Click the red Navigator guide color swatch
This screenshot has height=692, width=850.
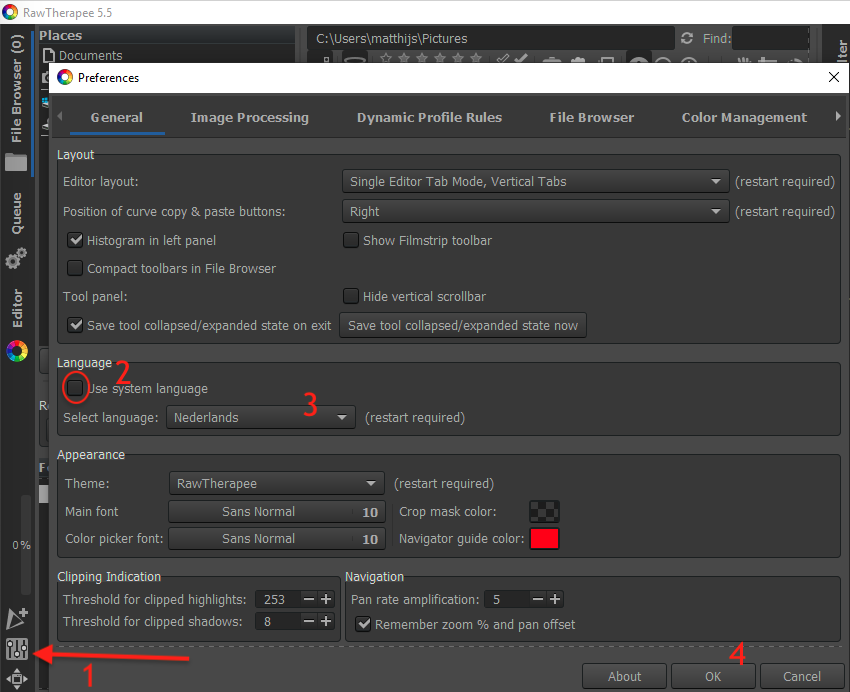pos(544,539)
